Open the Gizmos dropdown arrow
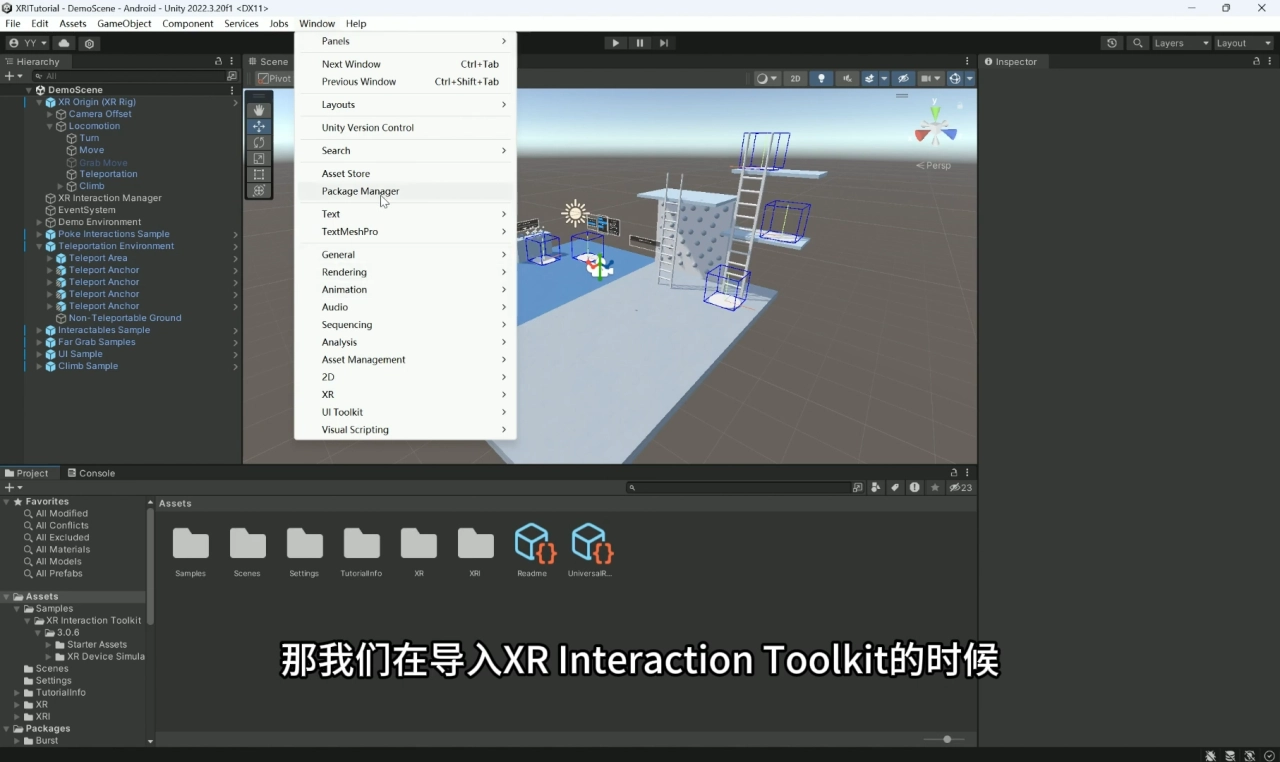Screen dimensions: 1280x762 970,78
